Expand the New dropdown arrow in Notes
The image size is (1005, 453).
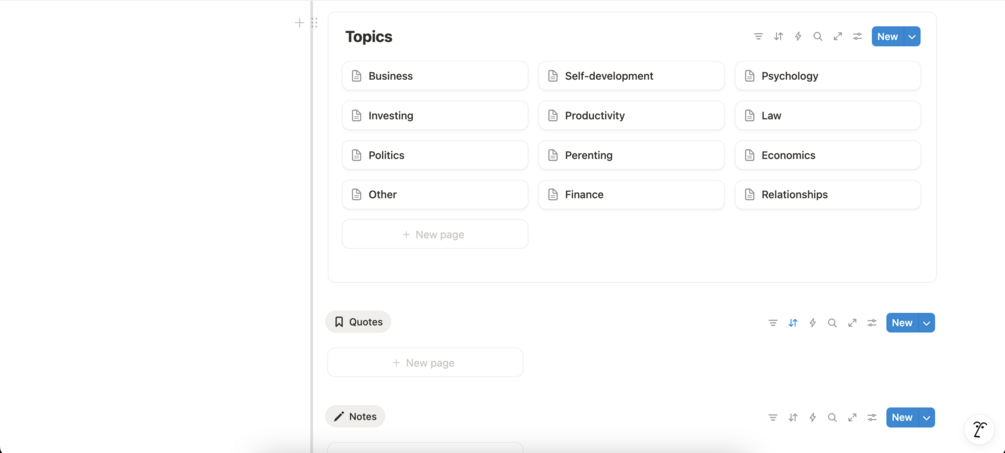(927, 418)
